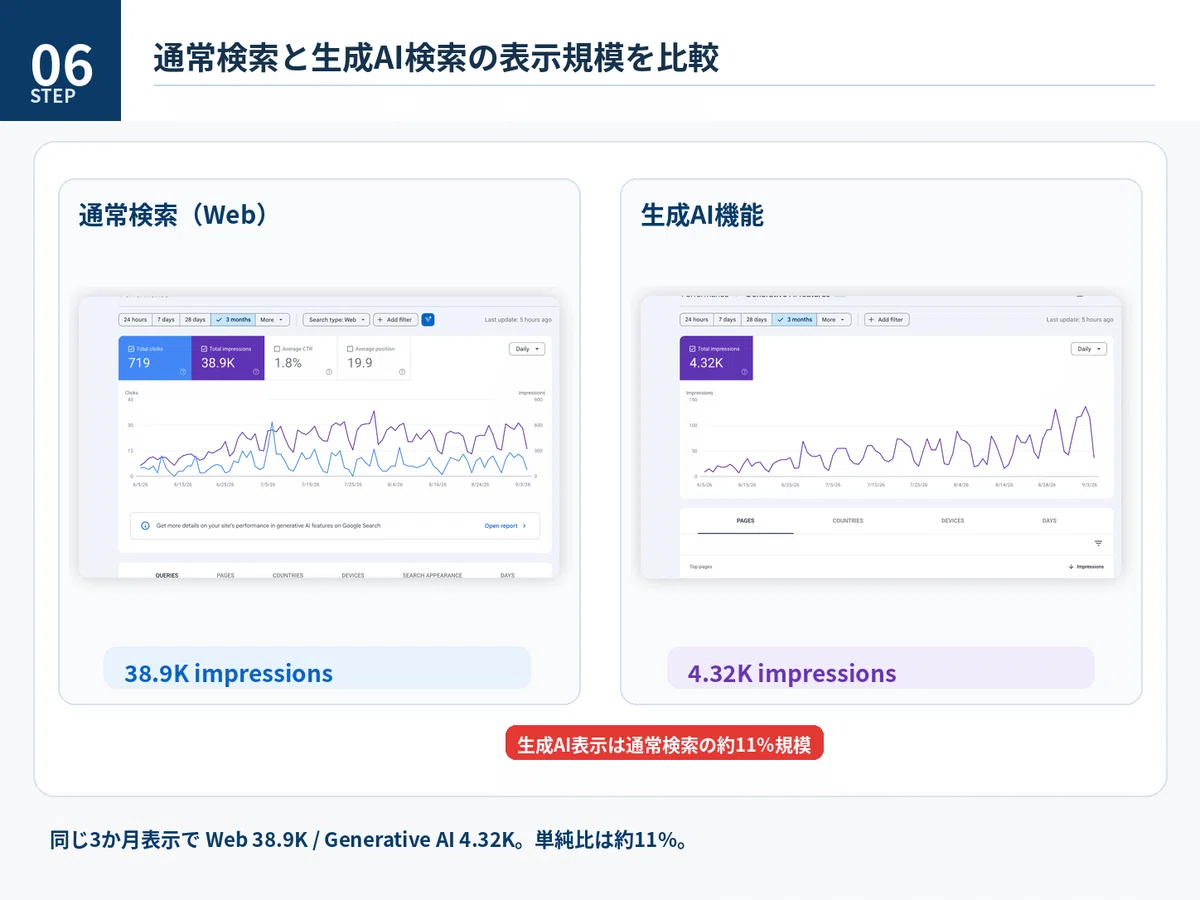
Task: Select 3 months range in generative AI panel
Action: click(794, 320)
